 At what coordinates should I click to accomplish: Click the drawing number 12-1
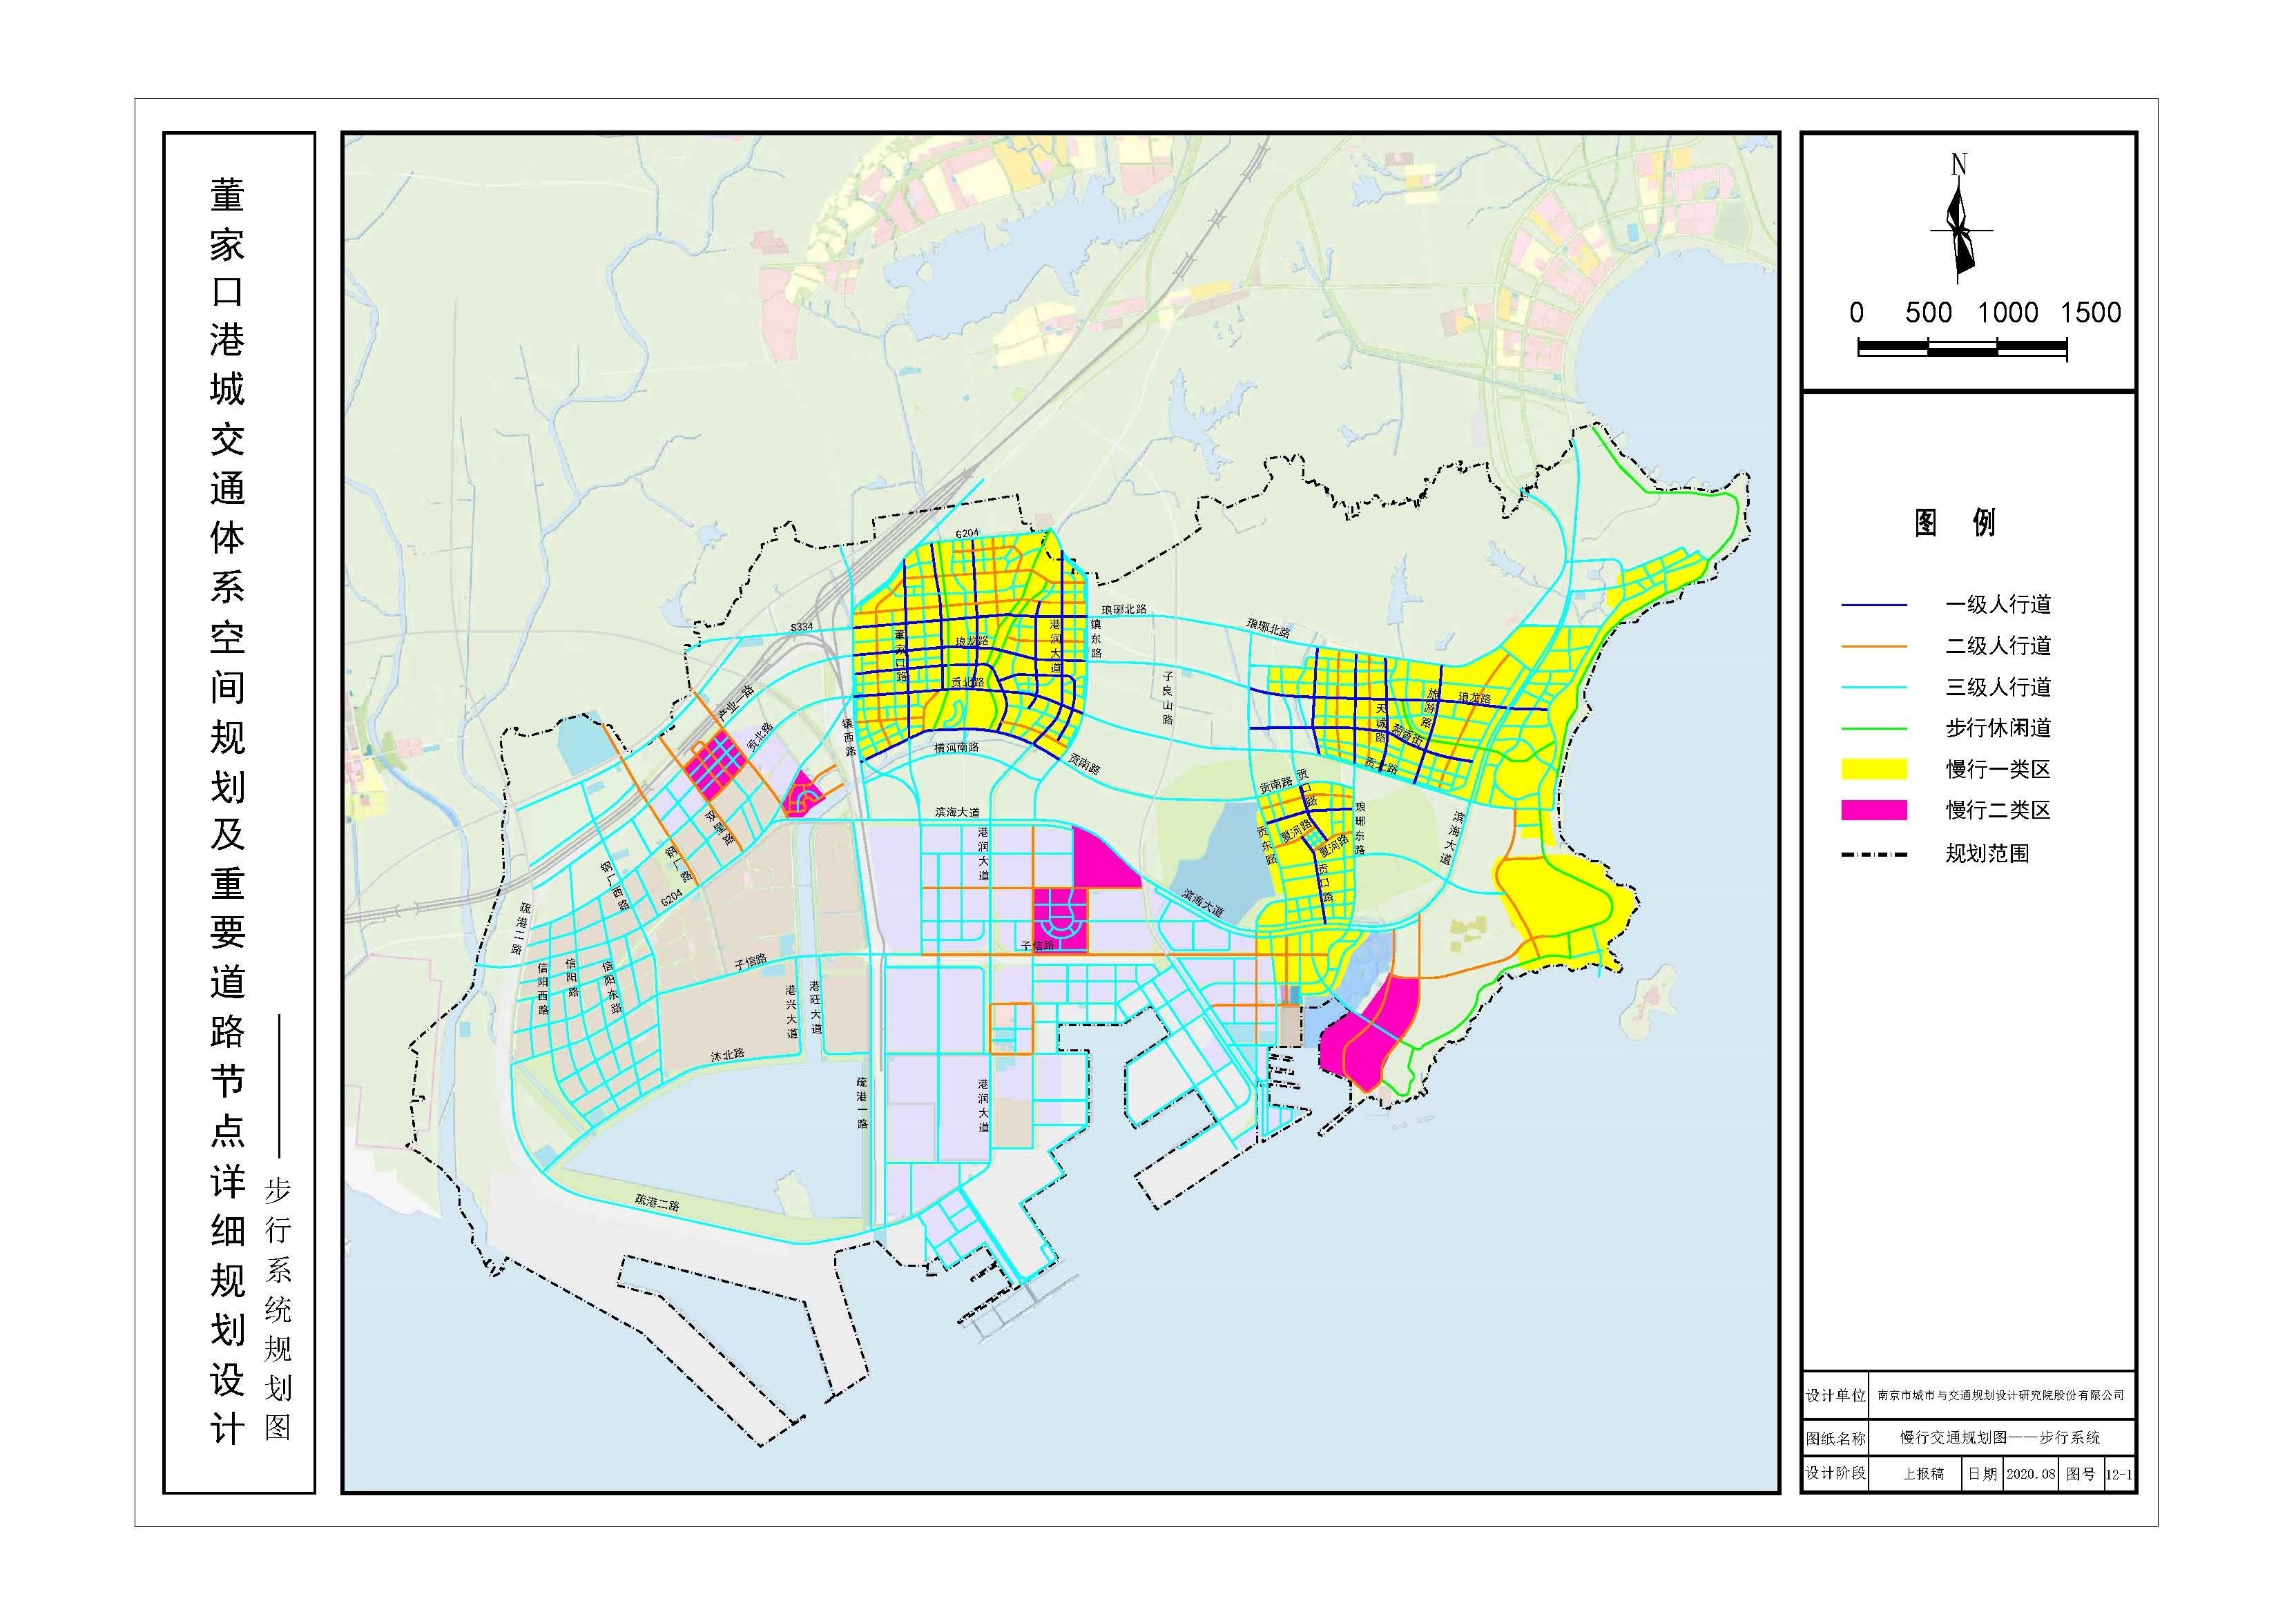(x=2119, y=1474)
